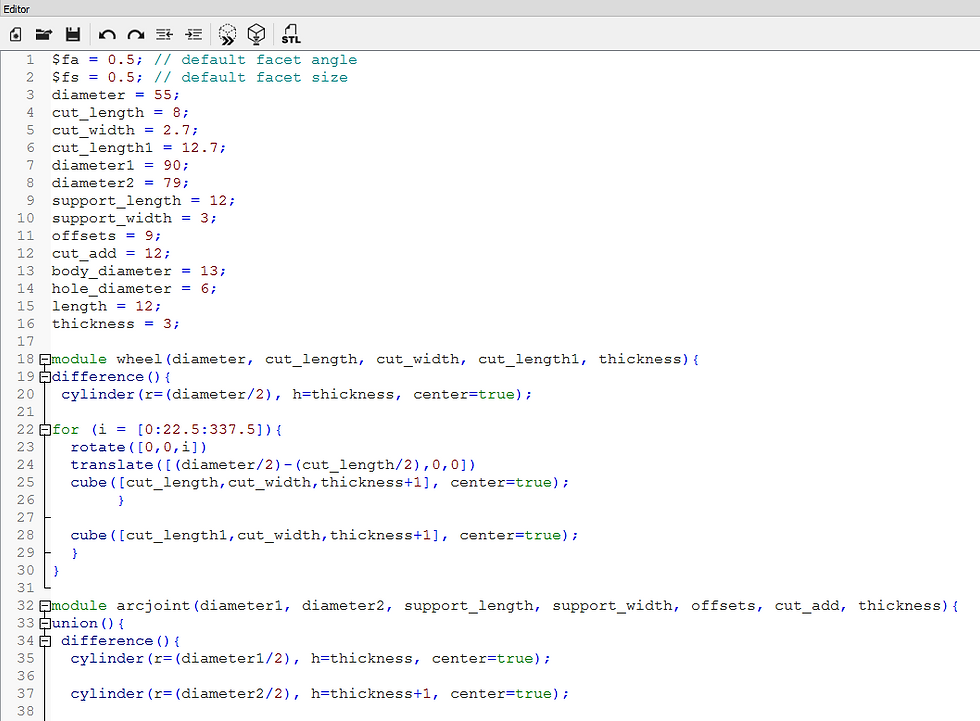Click 'cut_length' variable name on line 4
980x721 pixels.
tap(98, 113)
